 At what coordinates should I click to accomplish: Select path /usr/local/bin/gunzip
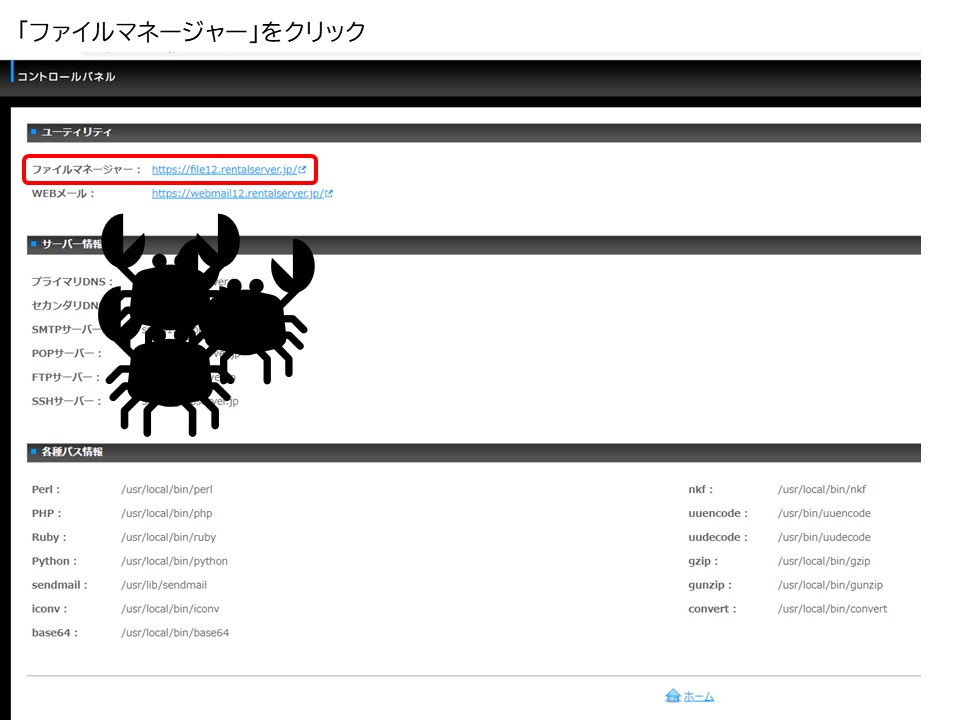click(x=830, y=585)
